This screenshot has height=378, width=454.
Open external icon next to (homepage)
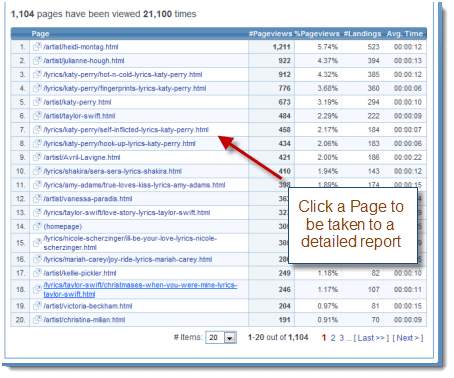tap(37, 227)
